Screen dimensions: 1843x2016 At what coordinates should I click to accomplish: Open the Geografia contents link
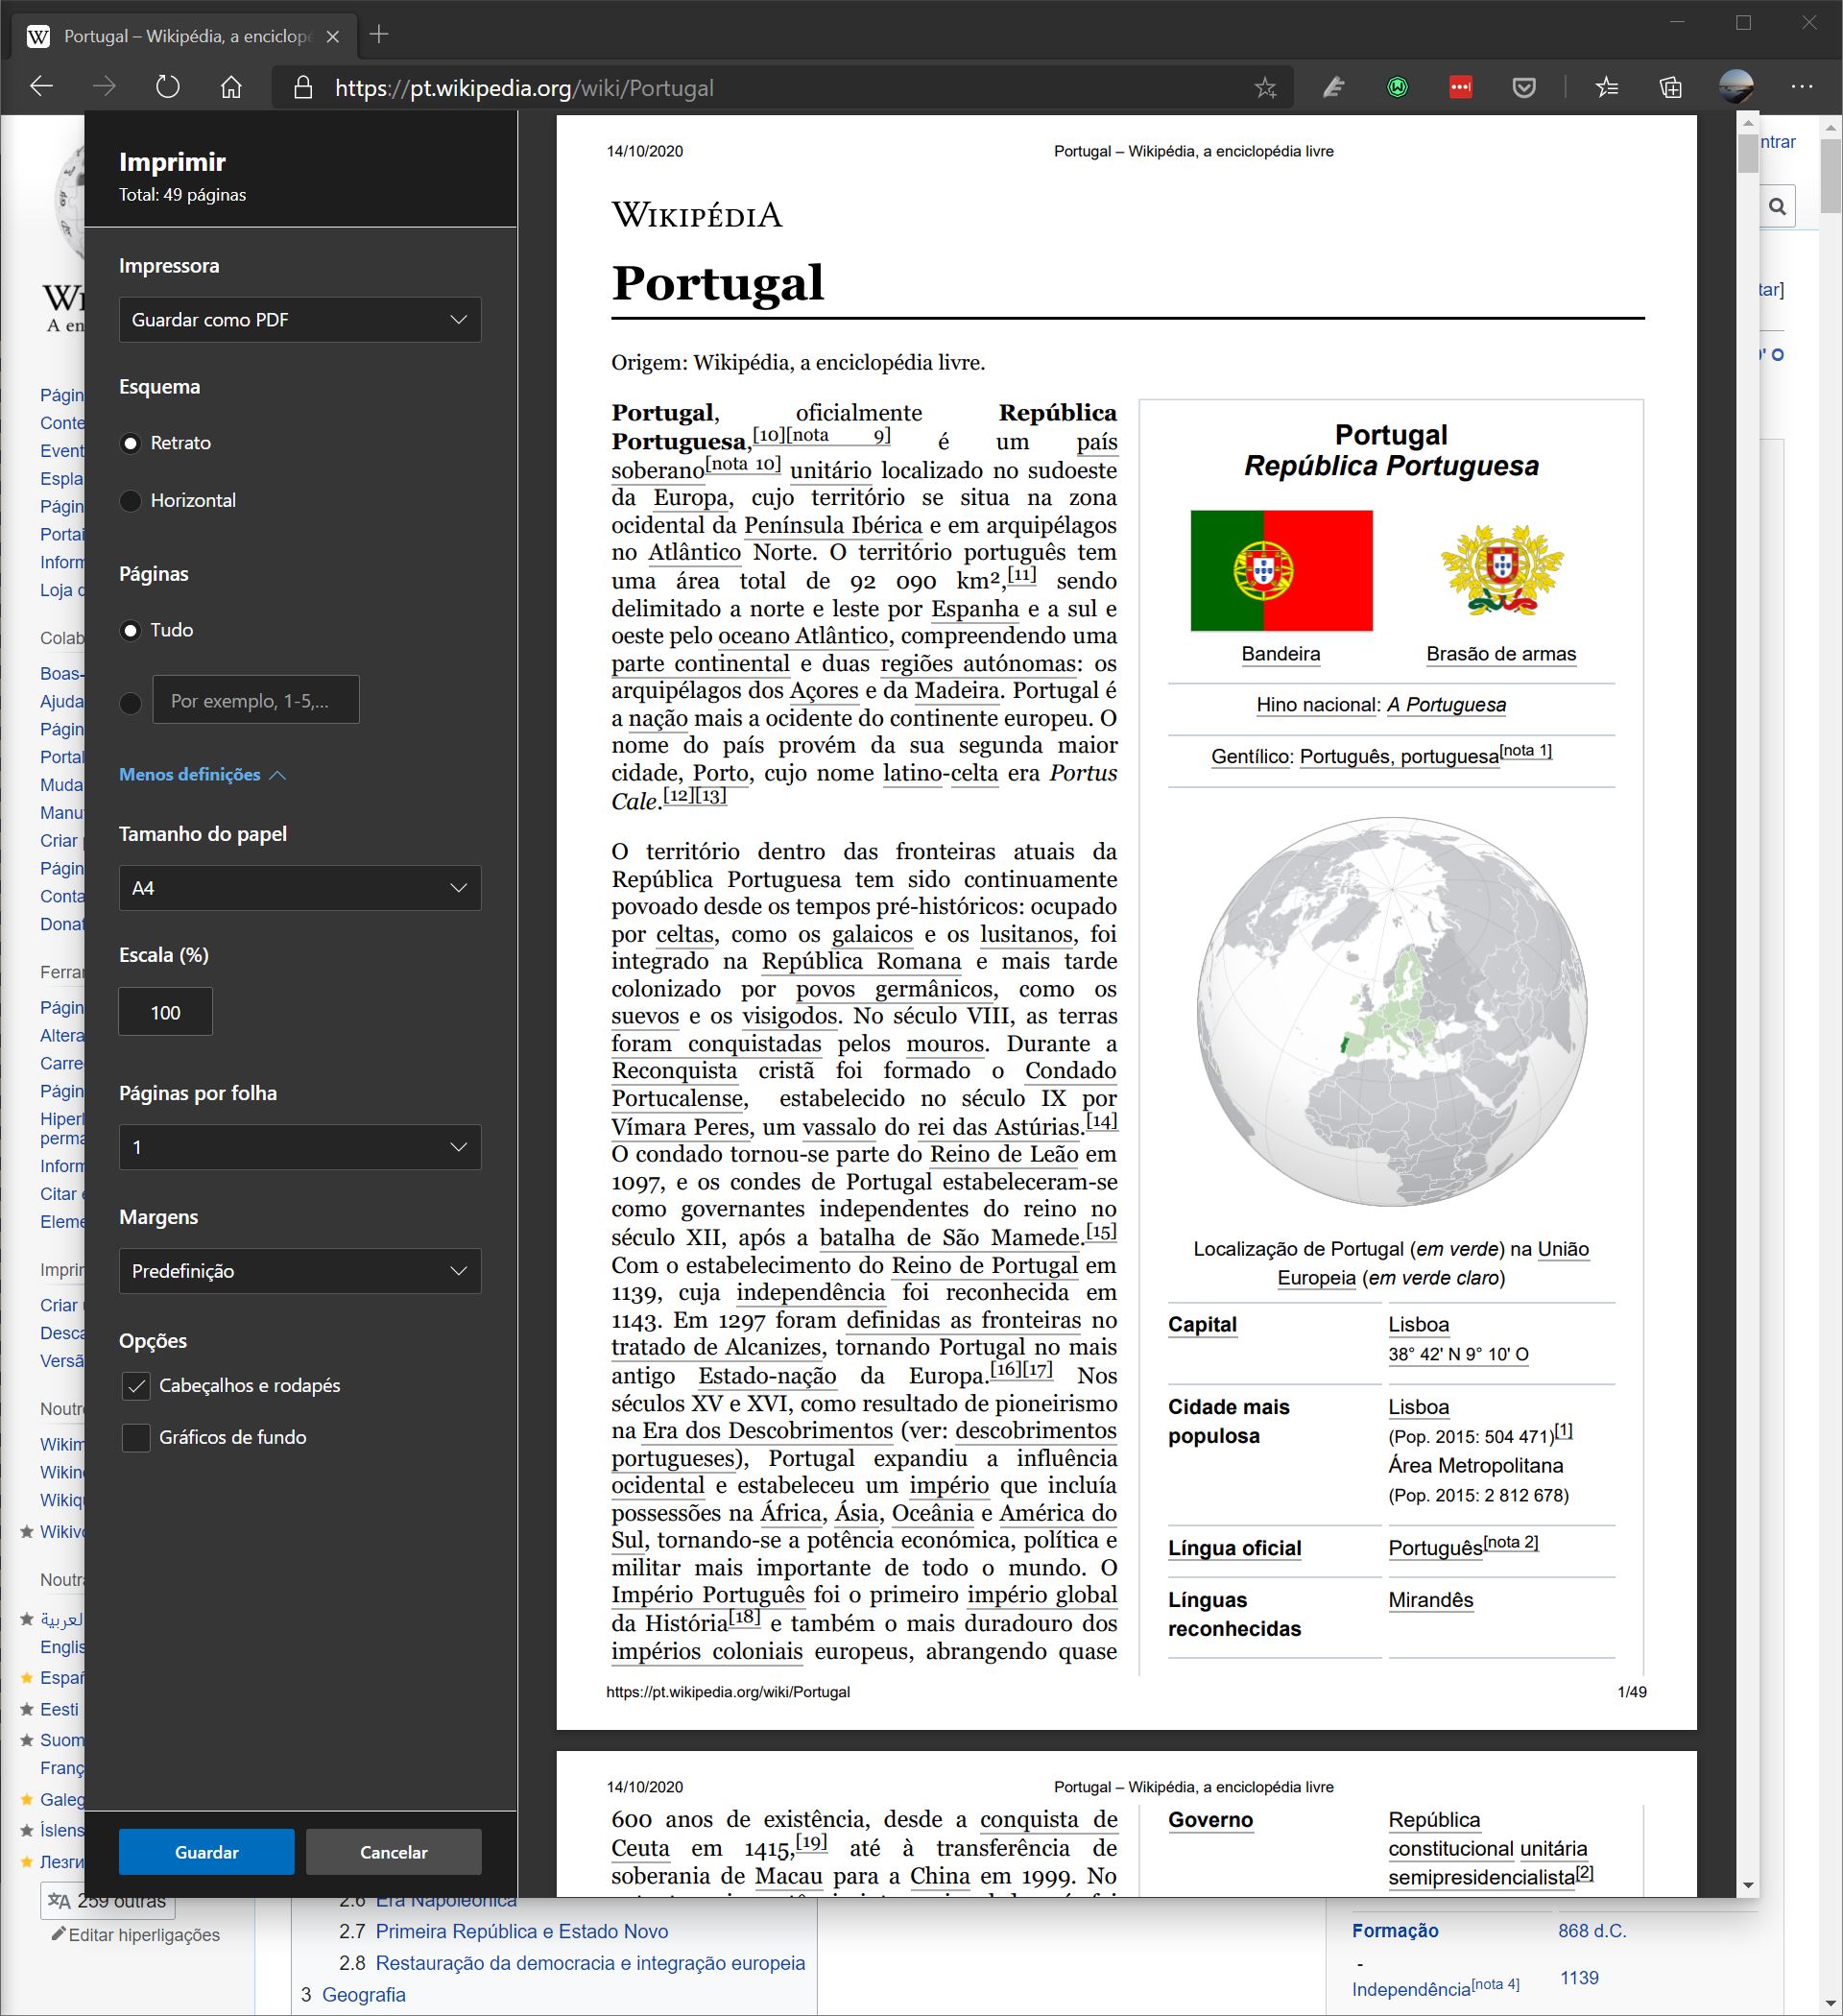tap(364, 1994)
